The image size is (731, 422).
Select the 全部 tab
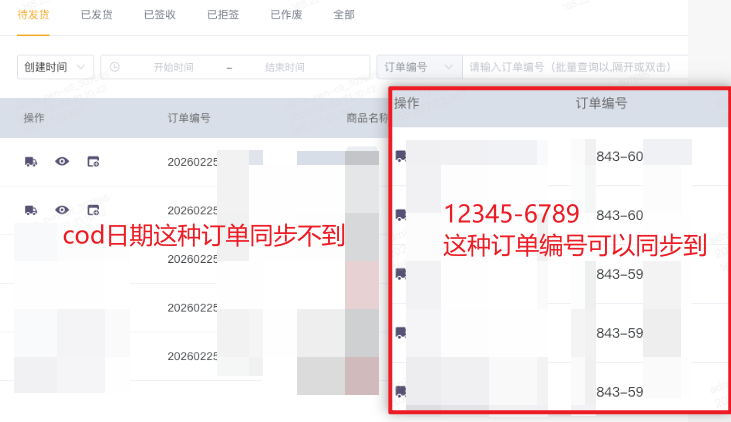(x=344, y=15)
